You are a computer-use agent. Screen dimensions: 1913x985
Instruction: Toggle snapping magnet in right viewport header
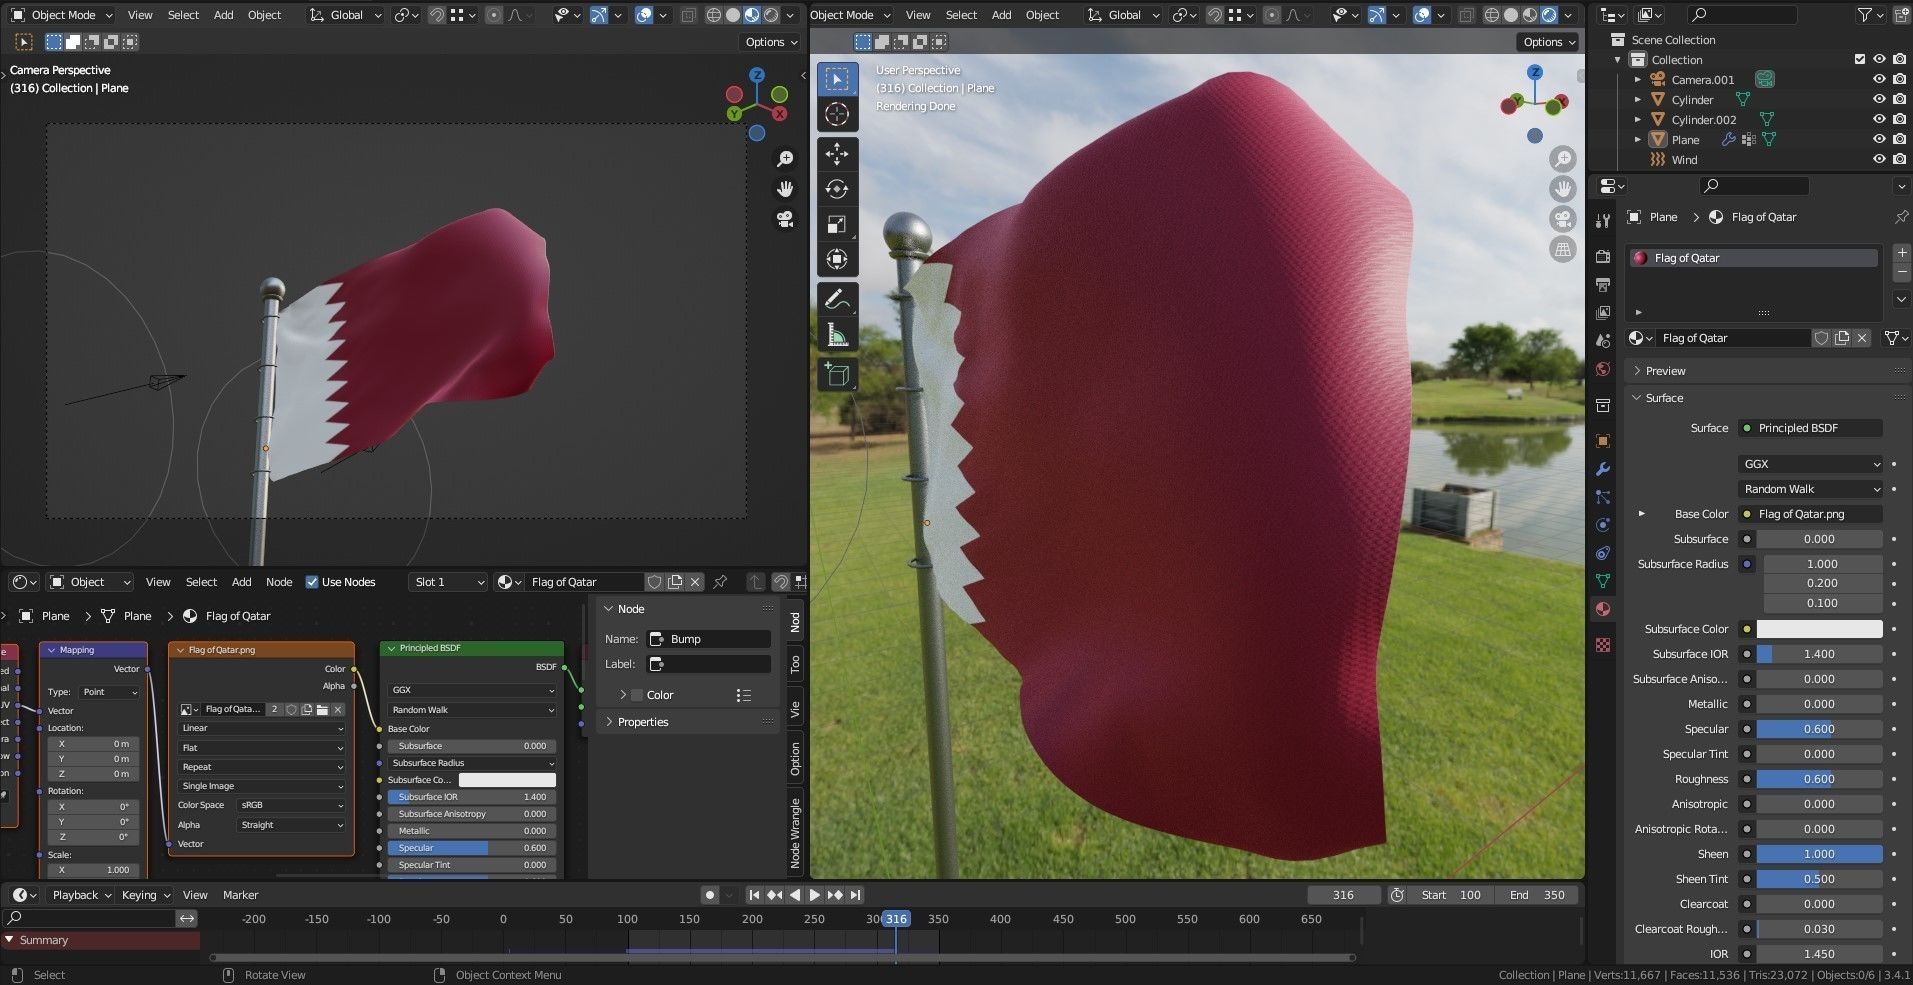[x=1216, y=15]
